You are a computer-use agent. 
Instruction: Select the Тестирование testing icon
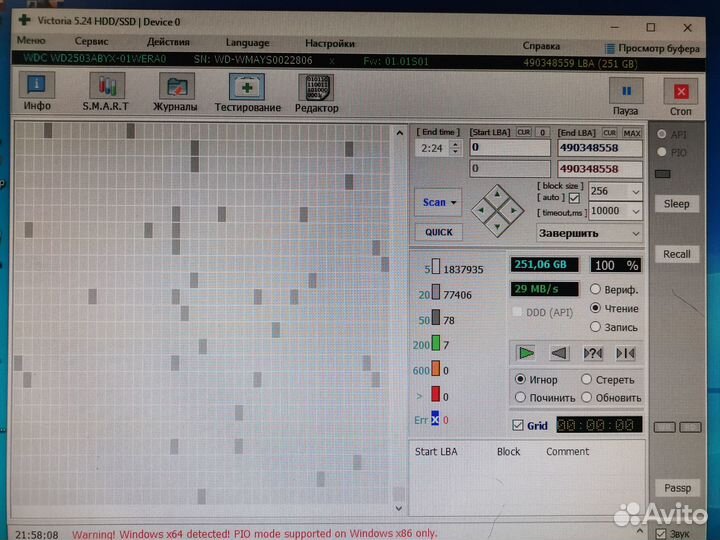(247, 89)
